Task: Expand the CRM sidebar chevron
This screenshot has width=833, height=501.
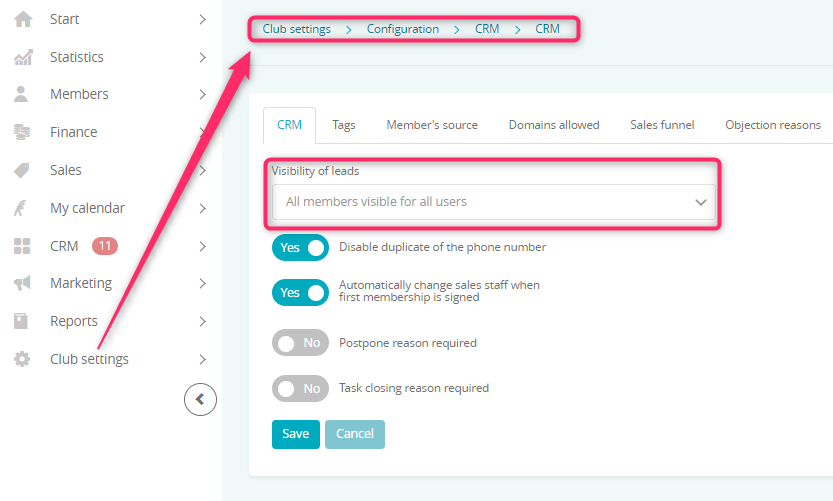Action: 202,247
